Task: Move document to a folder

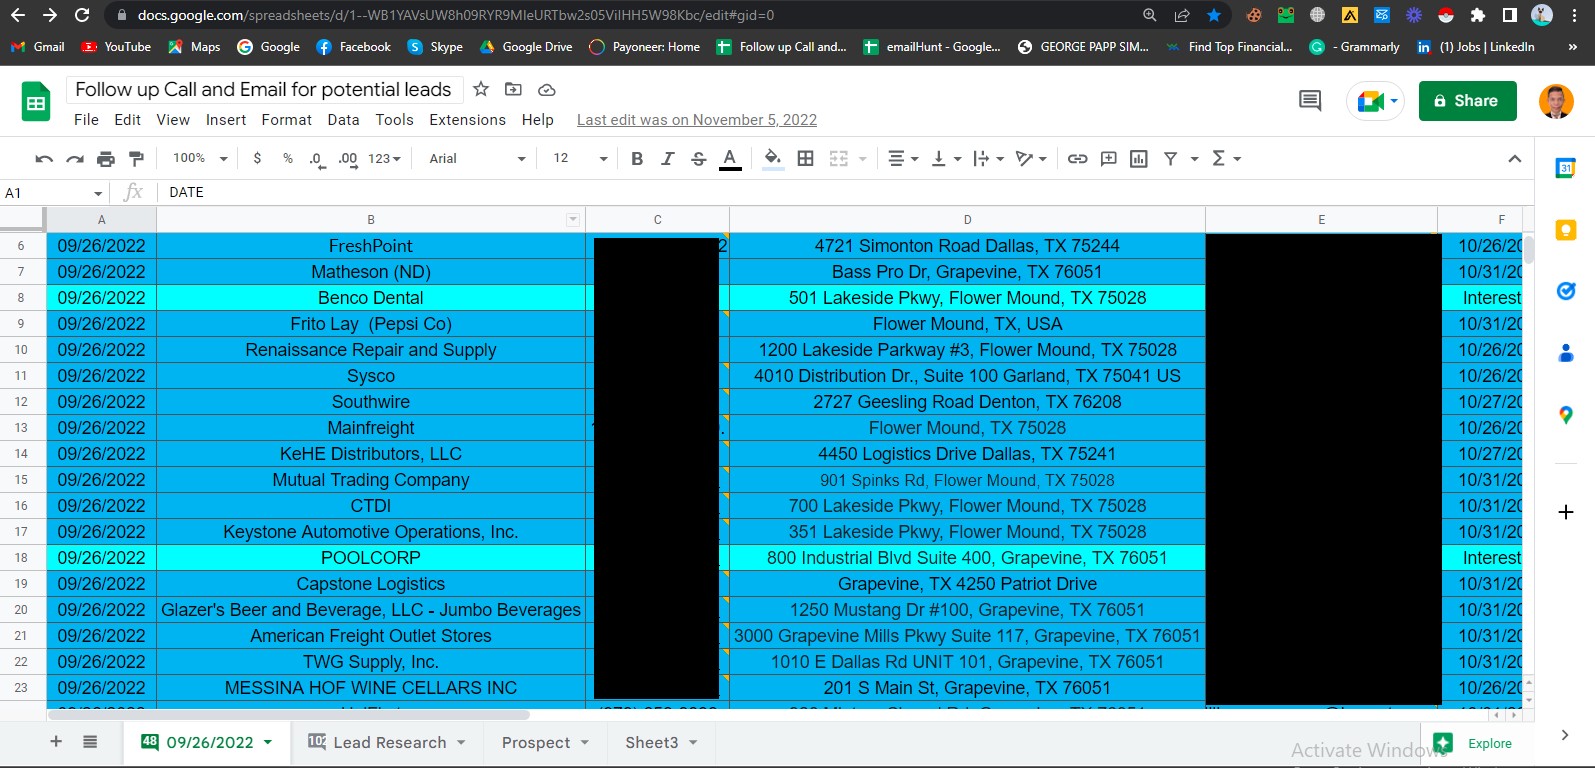Action: pos(513,89)
